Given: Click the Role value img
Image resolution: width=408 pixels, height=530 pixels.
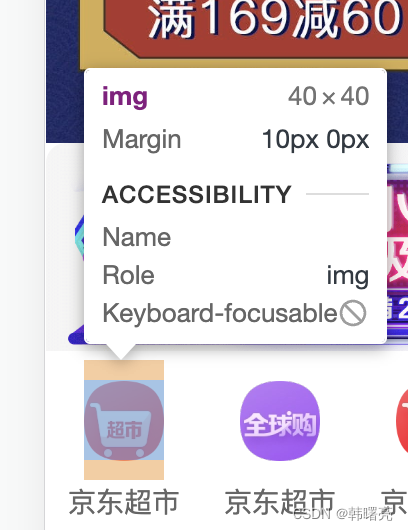Looking at the screenshot, I should pyautogui.click(x=348, y=276).
